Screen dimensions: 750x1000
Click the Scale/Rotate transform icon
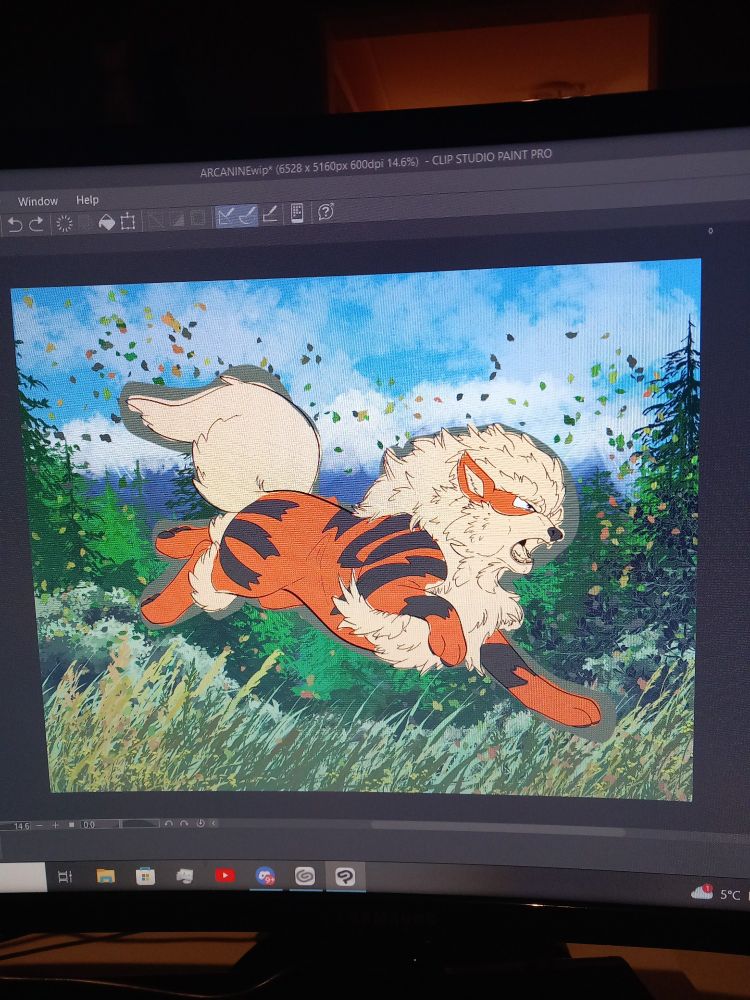128,221
